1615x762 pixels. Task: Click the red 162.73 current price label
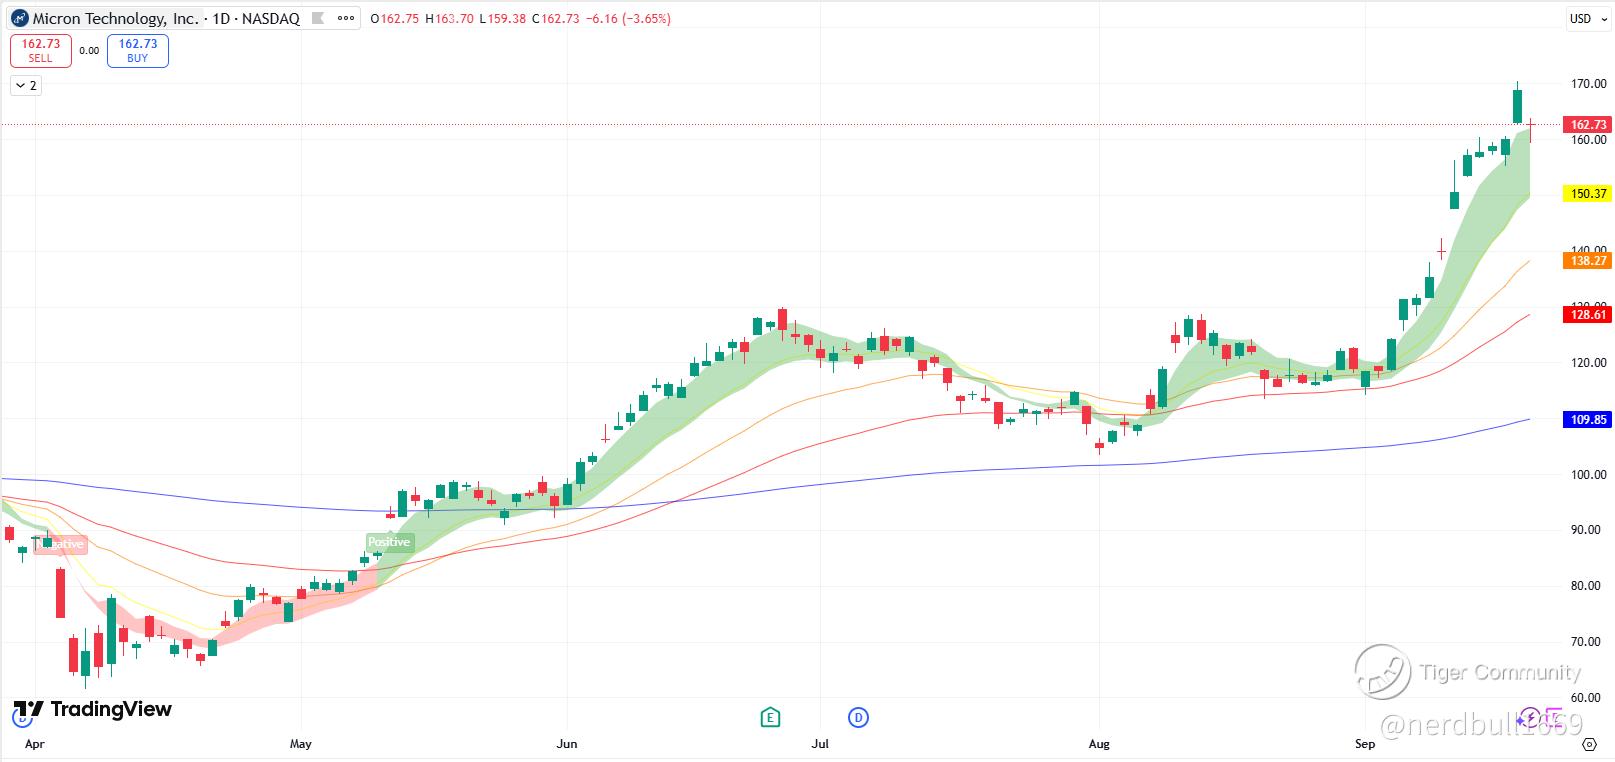tap(1588, 125)
